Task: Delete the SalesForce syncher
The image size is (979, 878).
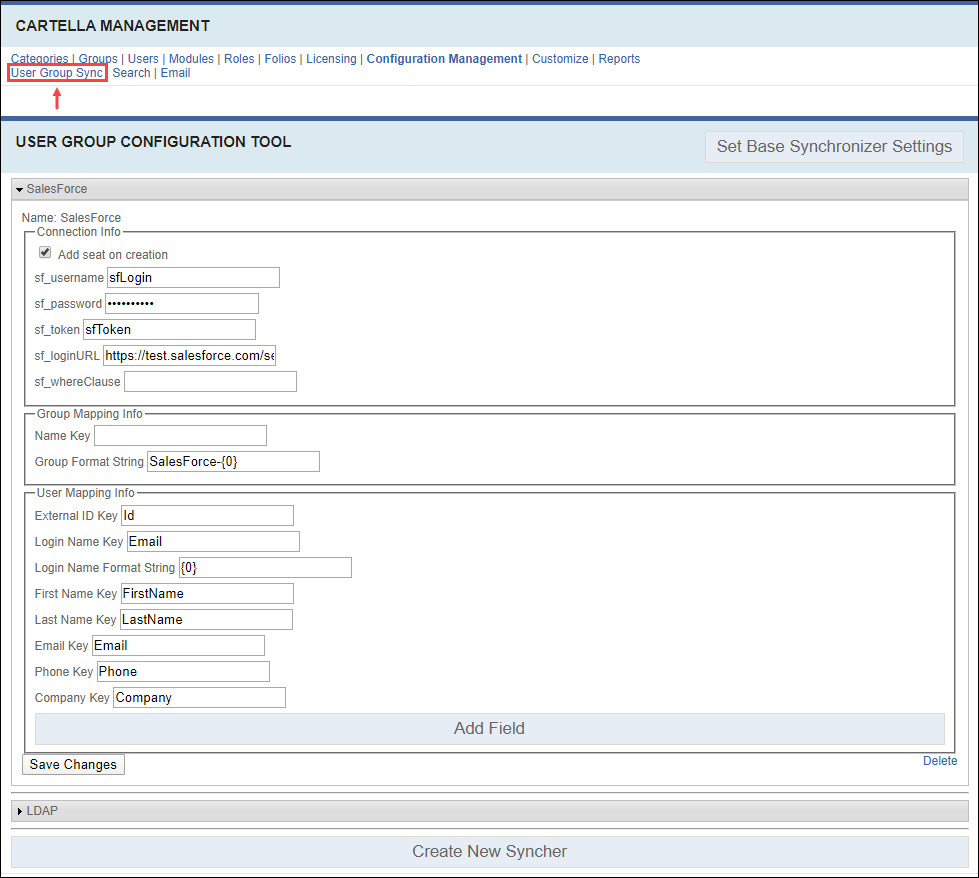Action: (x=940, y=761)
